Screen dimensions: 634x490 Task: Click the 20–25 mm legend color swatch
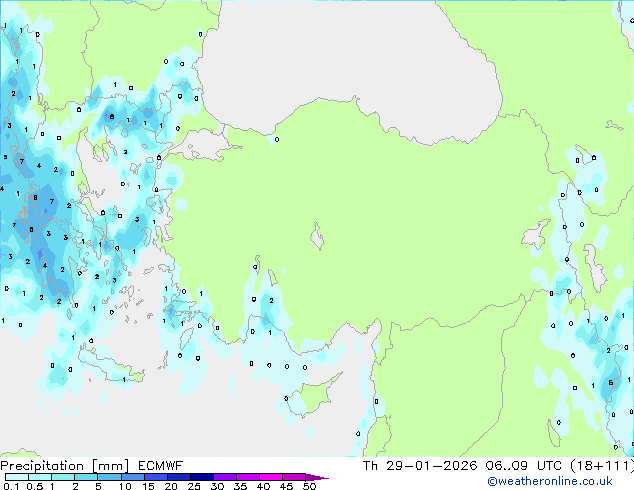pyautogui.click(x=179, y=477)
